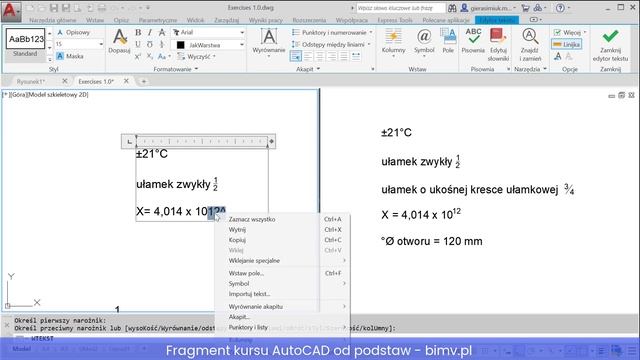Click the Edytuj słowniki dictionary icon
This screenshot has height=360, width=640.
point(498,44)
